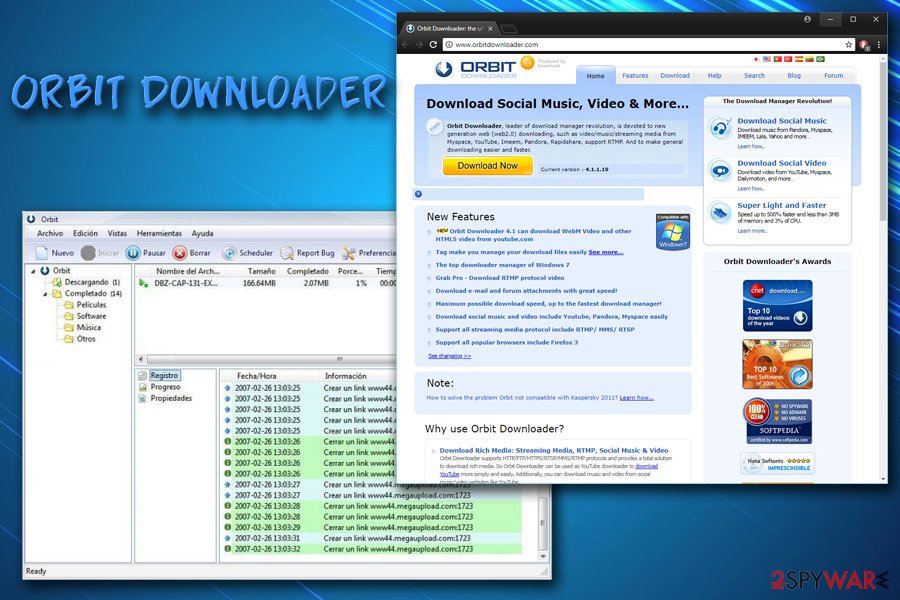900x600 pixels.
Task: Click the Fecha/Hora column header
Action: tap(256, 376)
